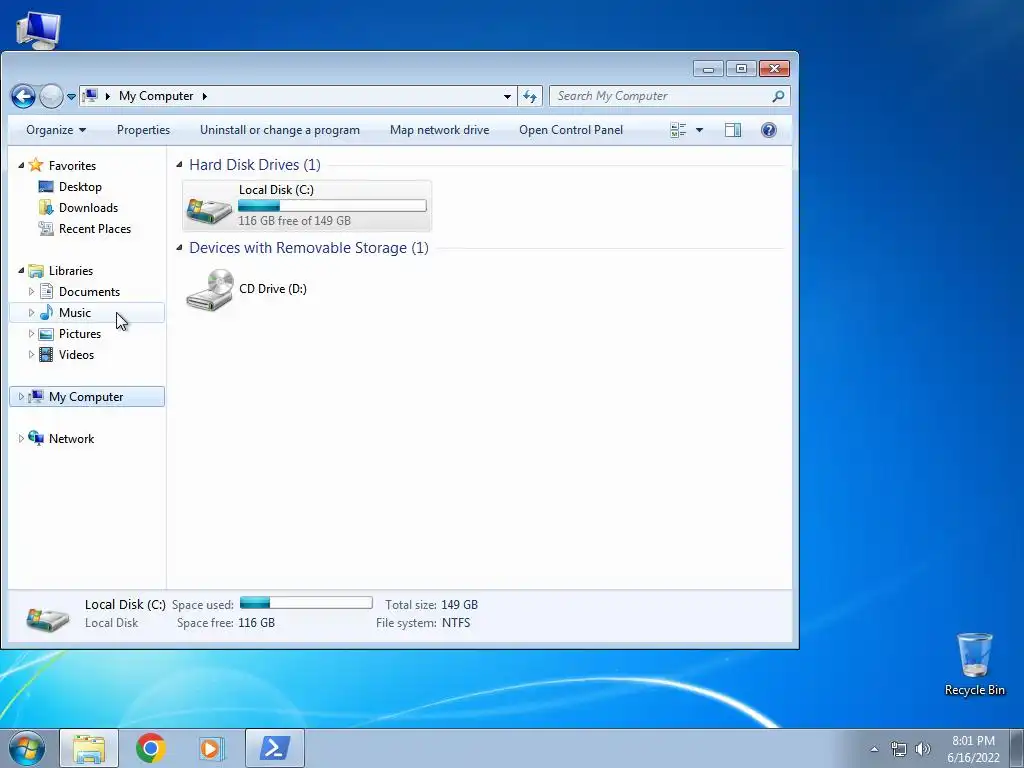1024x768 pixels.
Task: Click the blue Help question mark icon
Action: coord(769,130)
